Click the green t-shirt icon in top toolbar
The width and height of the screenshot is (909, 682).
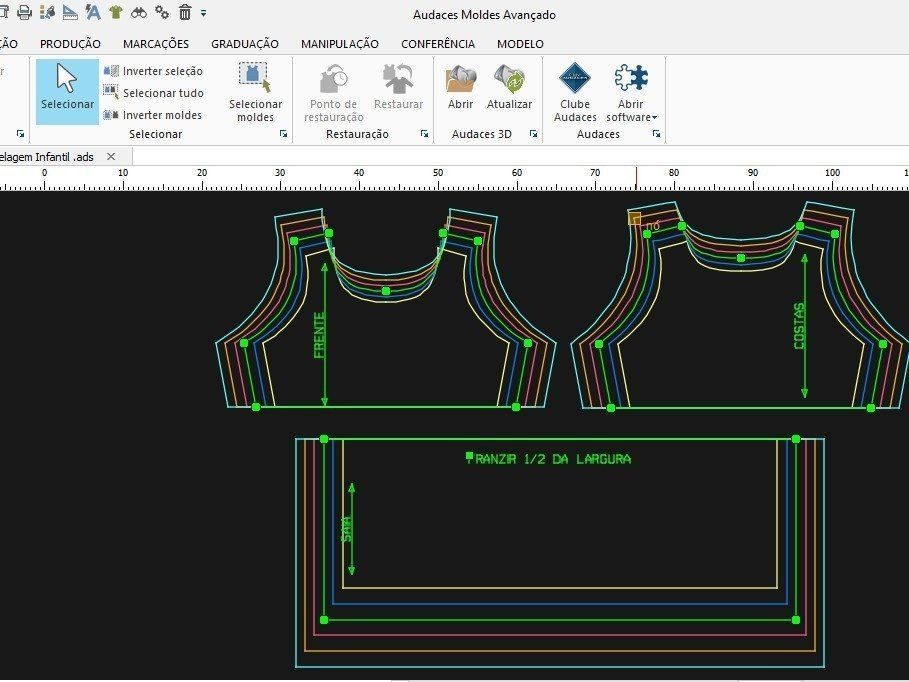pos(116,13)
